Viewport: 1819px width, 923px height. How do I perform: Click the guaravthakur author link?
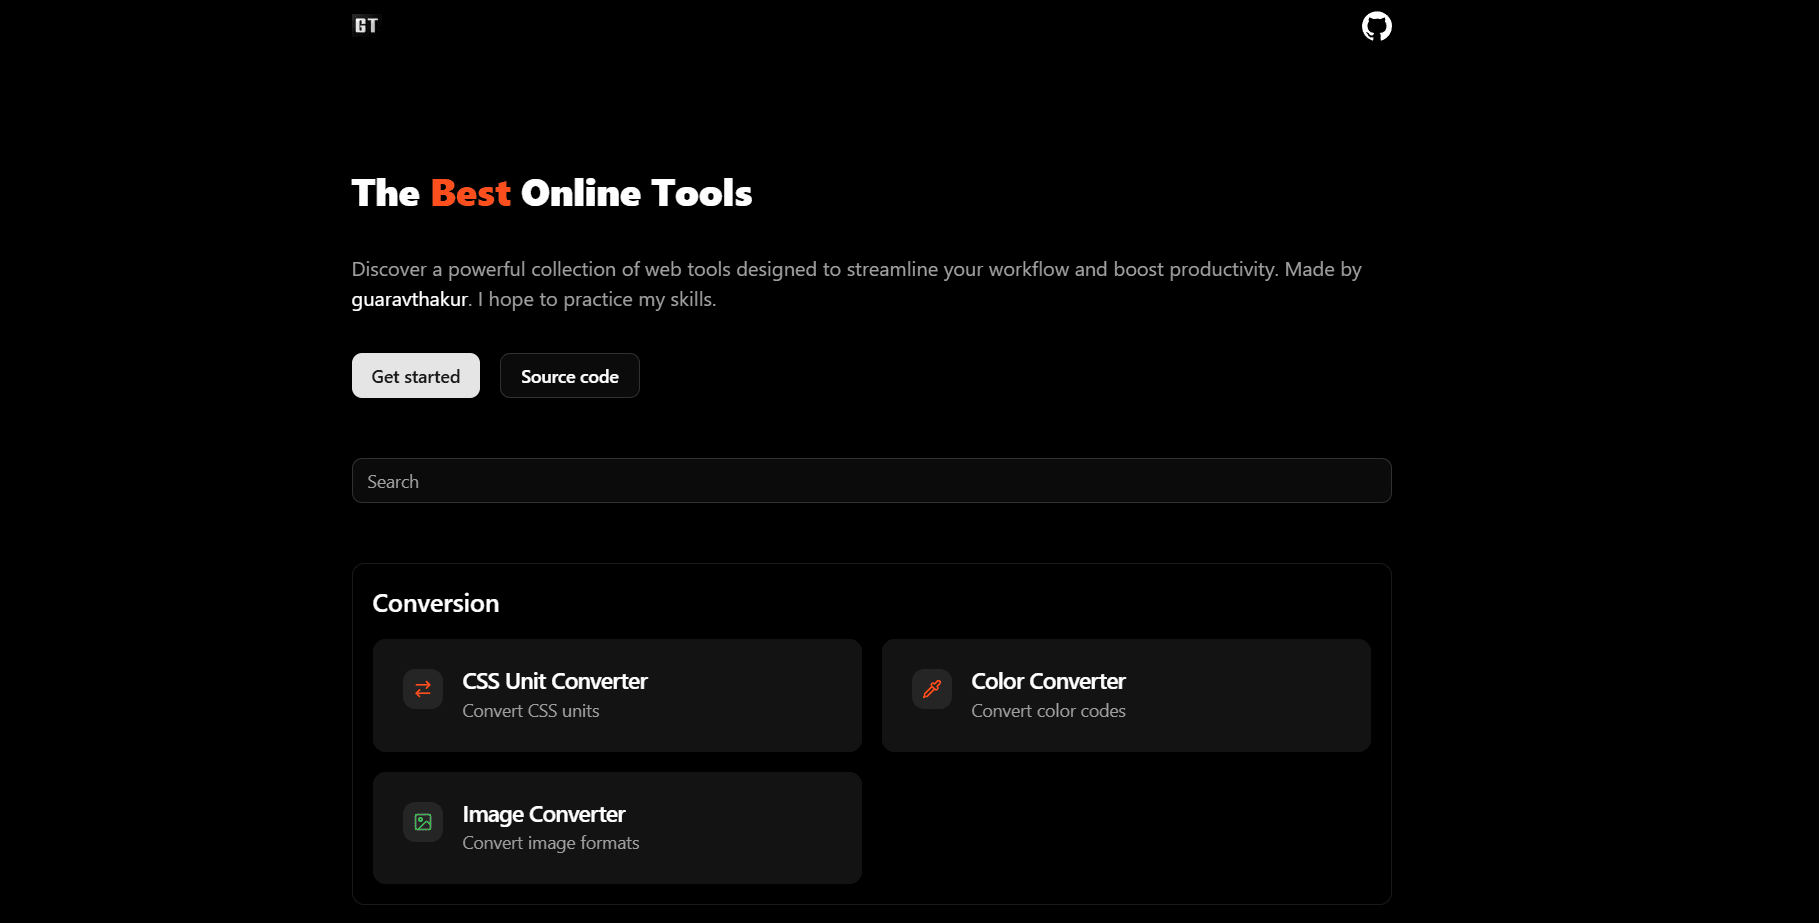[409, 298]
